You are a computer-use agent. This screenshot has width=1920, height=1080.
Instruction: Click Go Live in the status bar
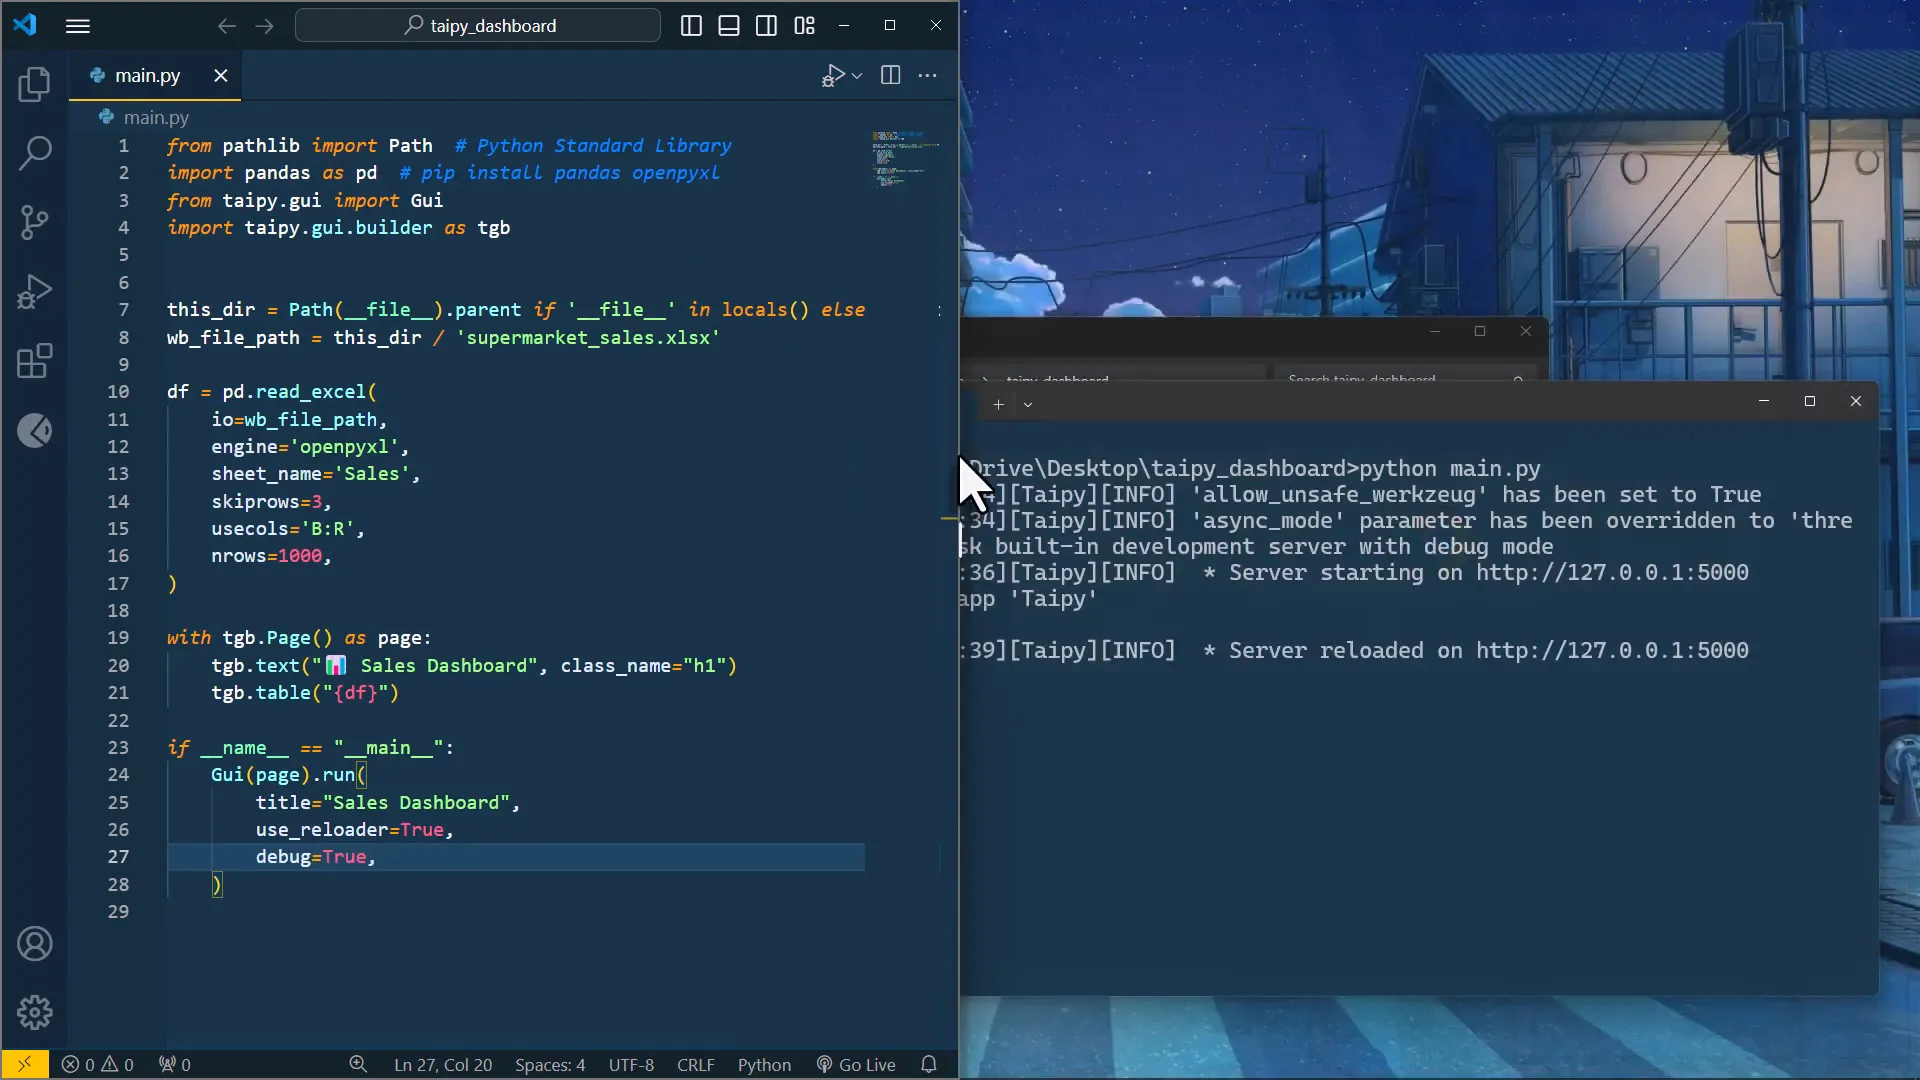tap(856, 1065)
